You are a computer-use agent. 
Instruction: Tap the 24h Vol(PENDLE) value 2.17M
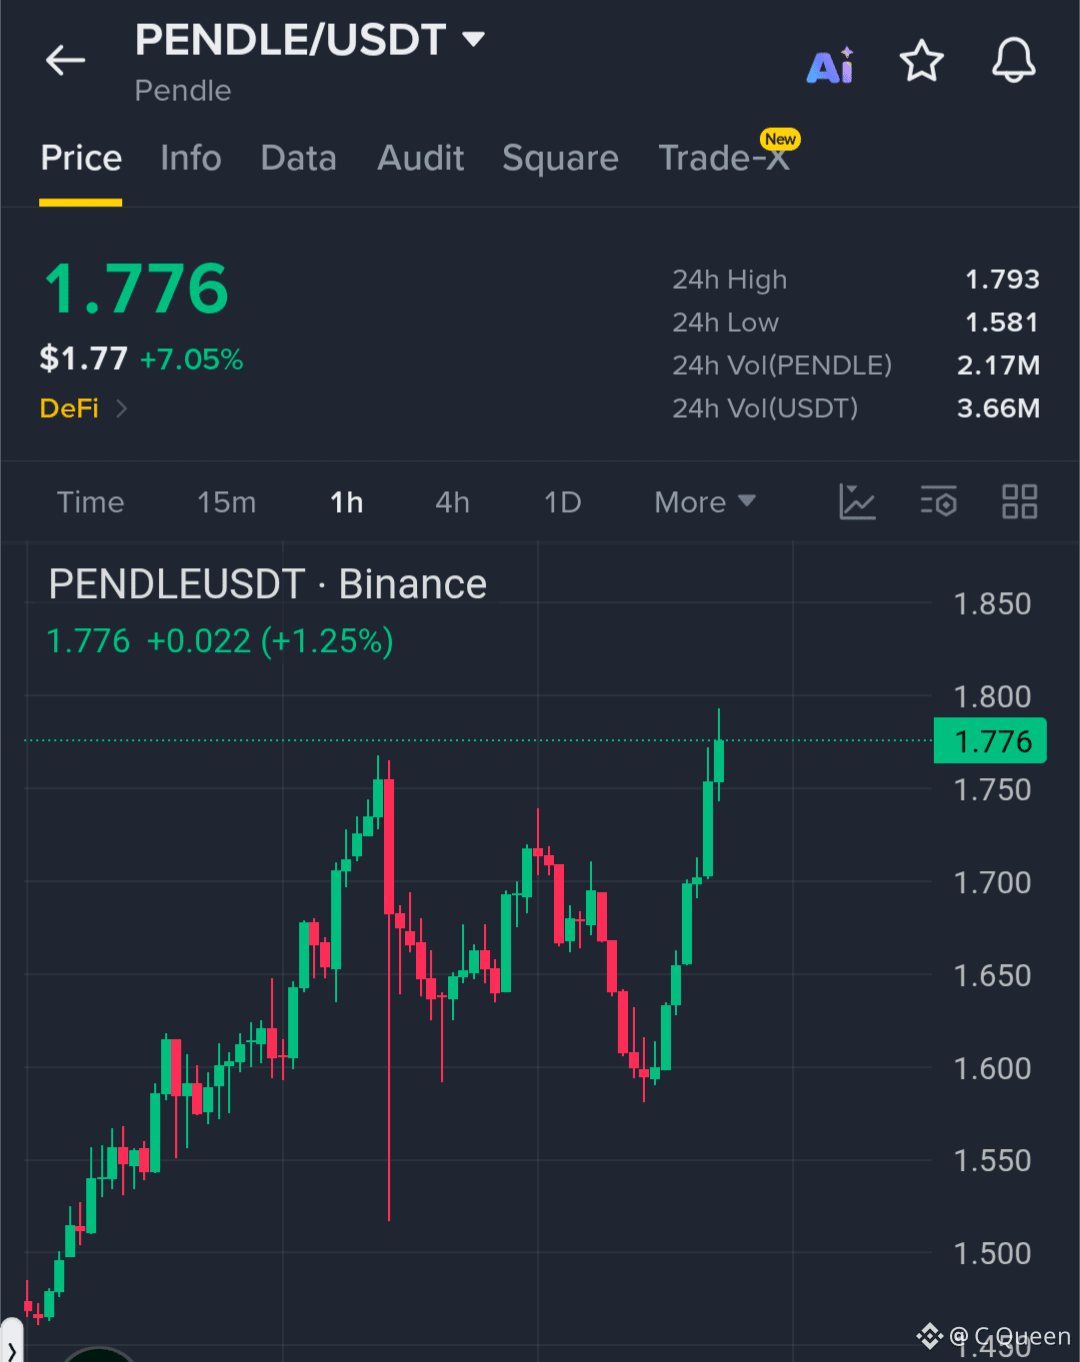point(998,365)
